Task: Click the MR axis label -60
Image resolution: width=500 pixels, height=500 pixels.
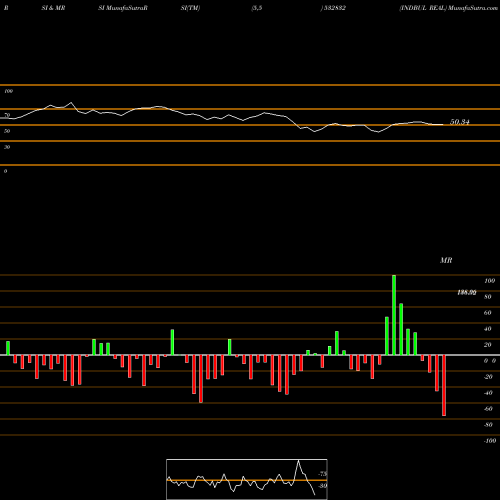Action: click(488, 409)
